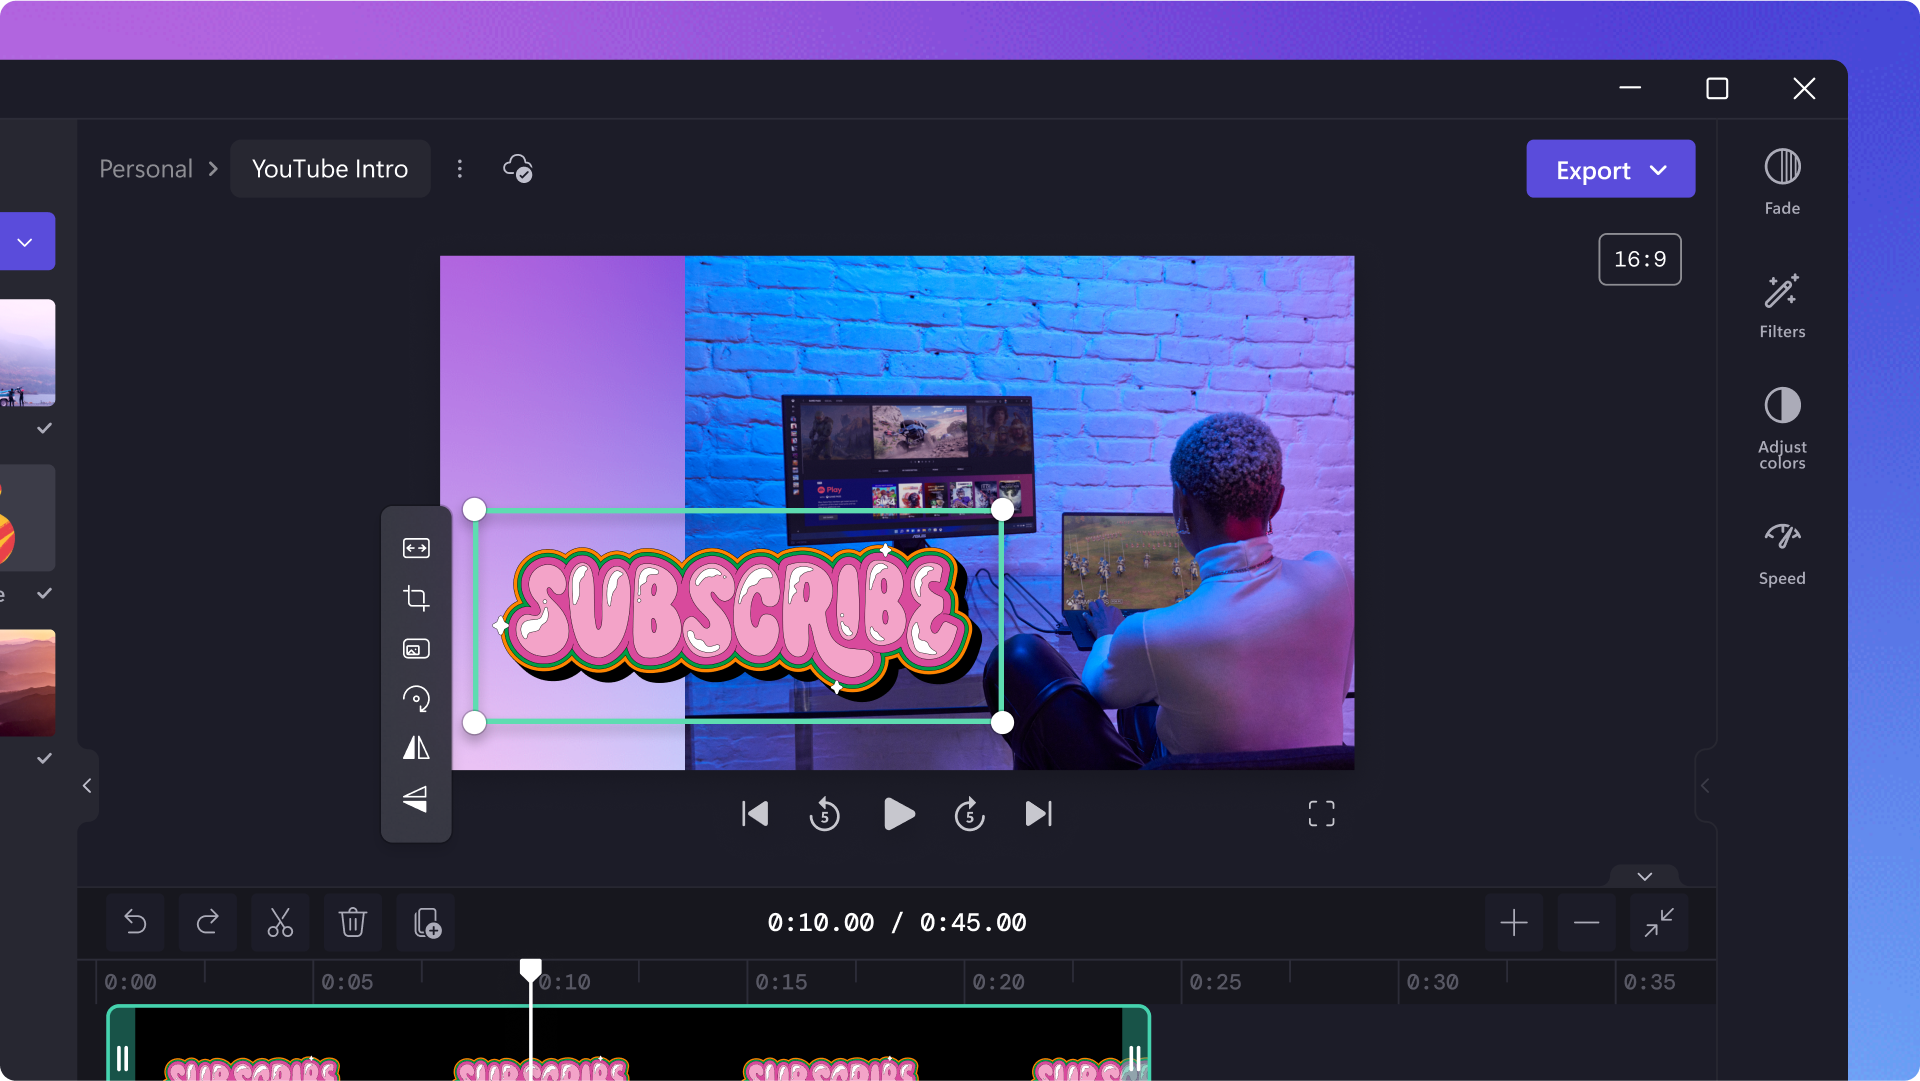This screenshot has width=1920, height=1081.
Task: Toggle the timeline zoom in button
Action: pyautogui.click(x=1514, y=921)
